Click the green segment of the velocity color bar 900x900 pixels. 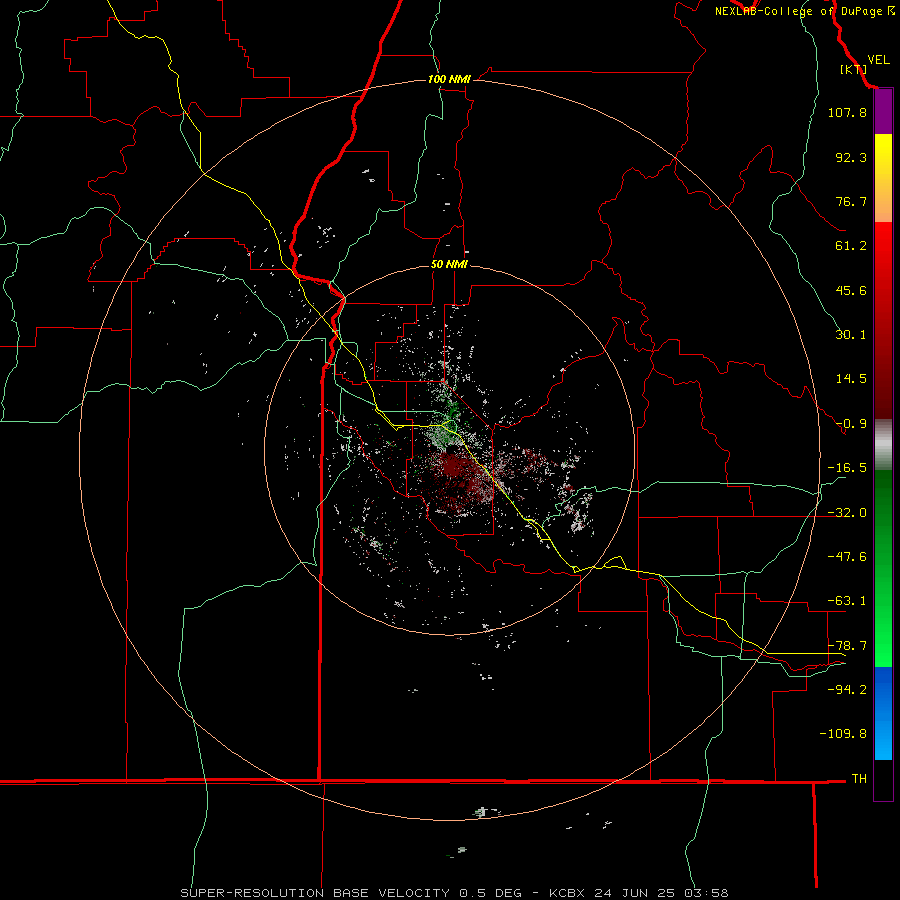[x=883, y=568]
